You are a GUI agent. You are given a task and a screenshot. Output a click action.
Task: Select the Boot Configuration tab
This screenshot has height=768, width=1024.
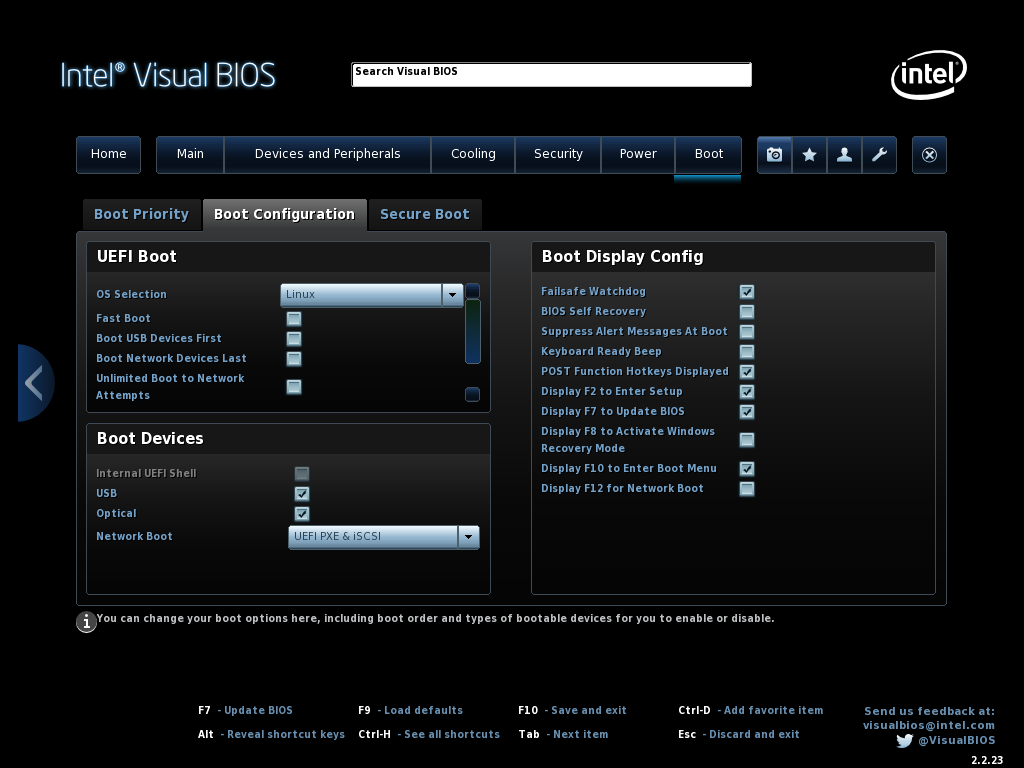pos(285,215)
